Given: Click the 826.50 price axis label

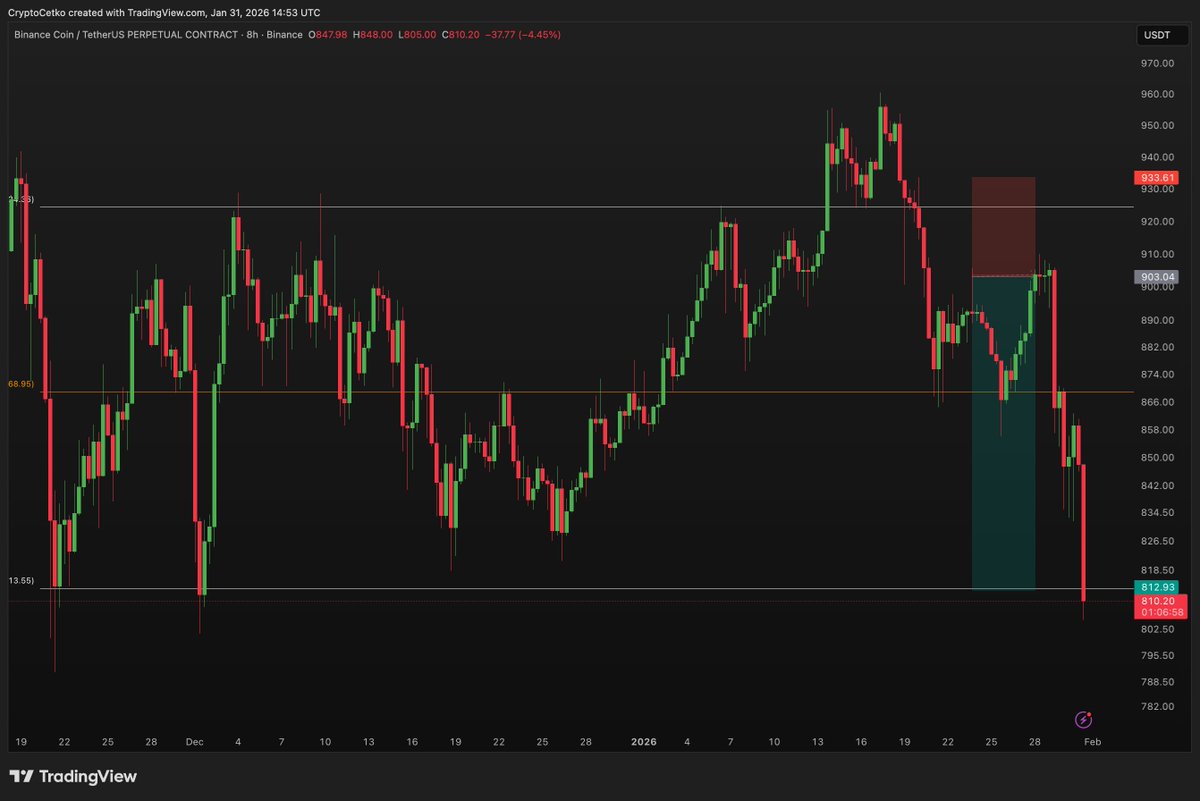Looking at the screenshot, I should [1157, 541].
